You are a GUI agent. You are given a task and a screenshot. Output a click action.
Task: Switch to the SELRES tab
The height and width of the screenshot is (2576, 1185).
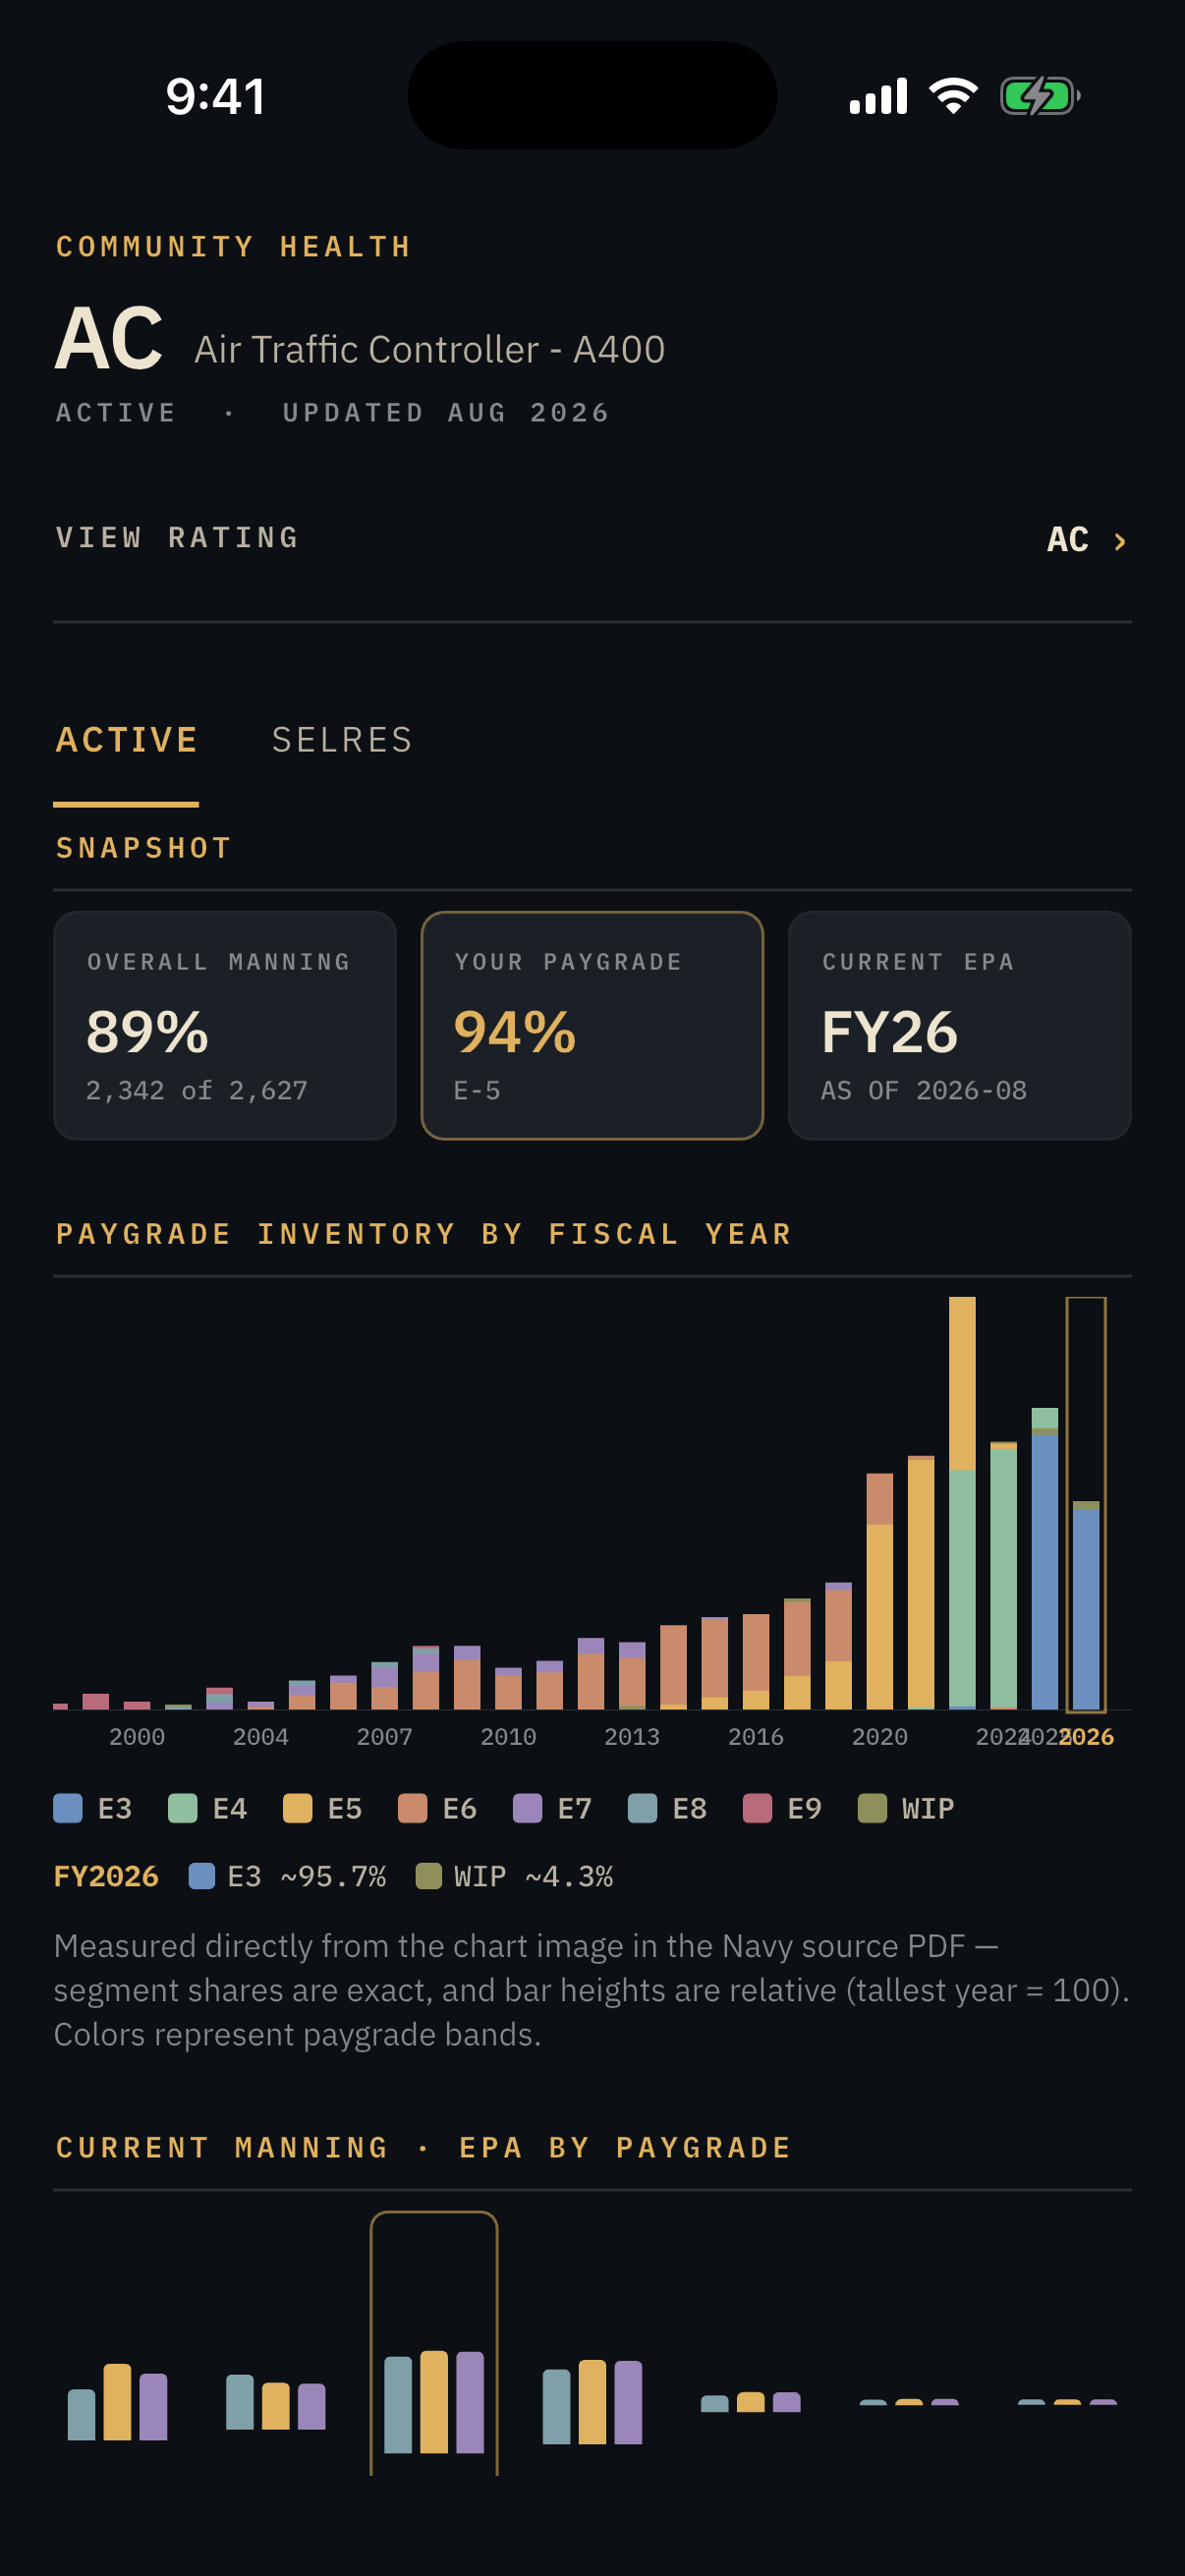click(342, 740)
